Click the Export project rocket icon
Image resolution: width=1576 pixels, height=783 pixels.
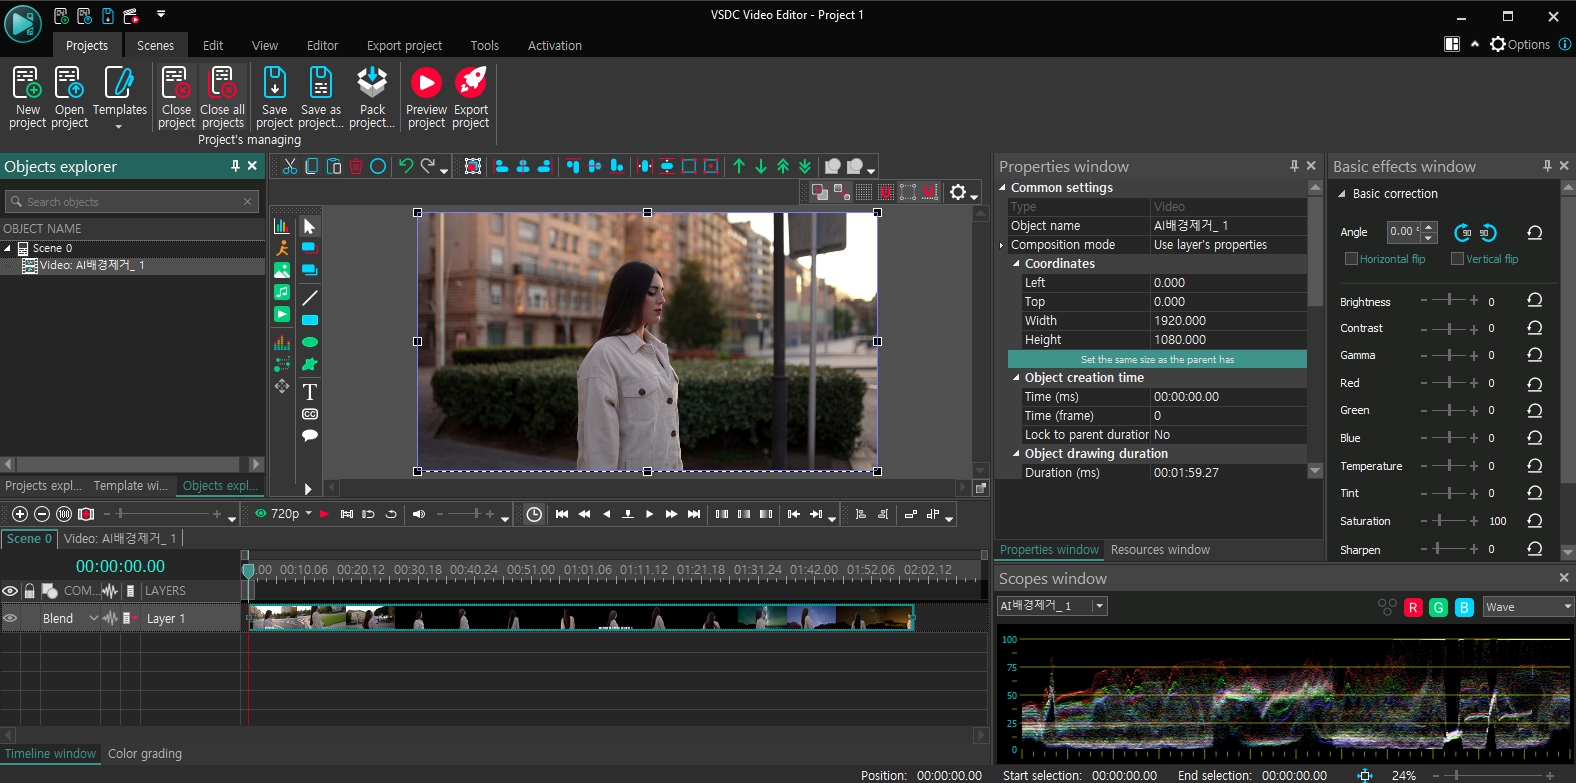(471, 82)
